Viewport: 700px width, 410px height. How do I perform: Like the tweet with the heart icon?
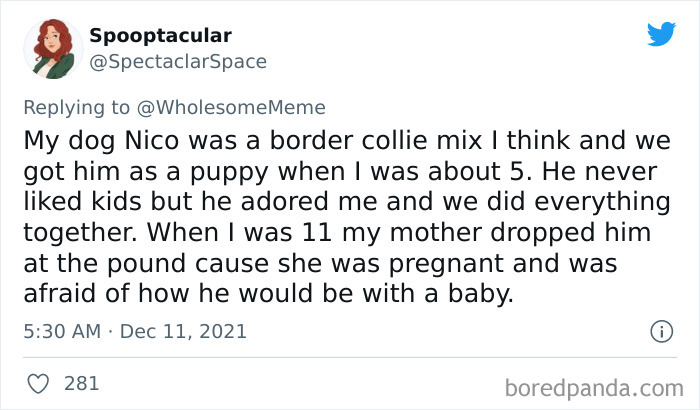pos(38,384)
